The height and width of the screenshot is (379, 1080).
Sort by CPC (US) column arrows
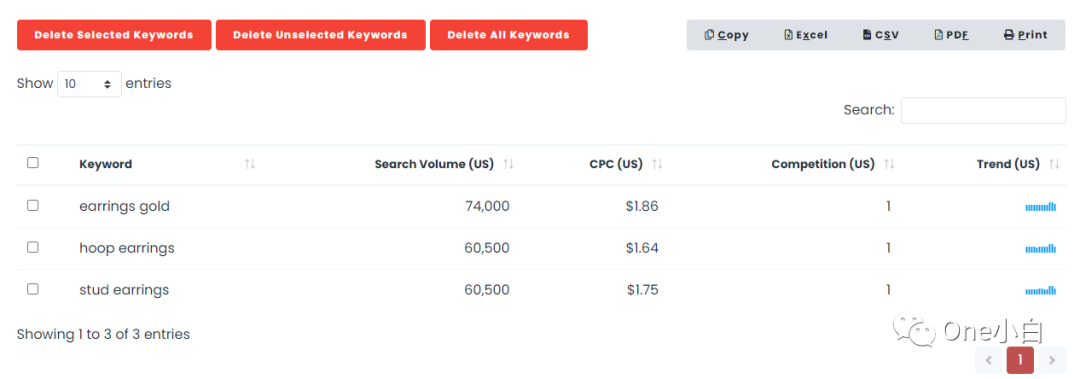pos(657,164)
